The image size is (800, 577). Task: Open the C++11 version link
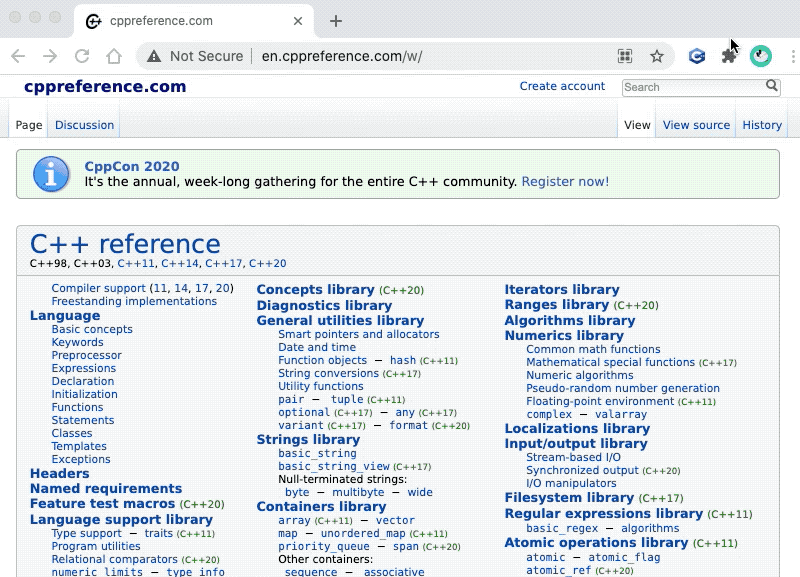136,263
